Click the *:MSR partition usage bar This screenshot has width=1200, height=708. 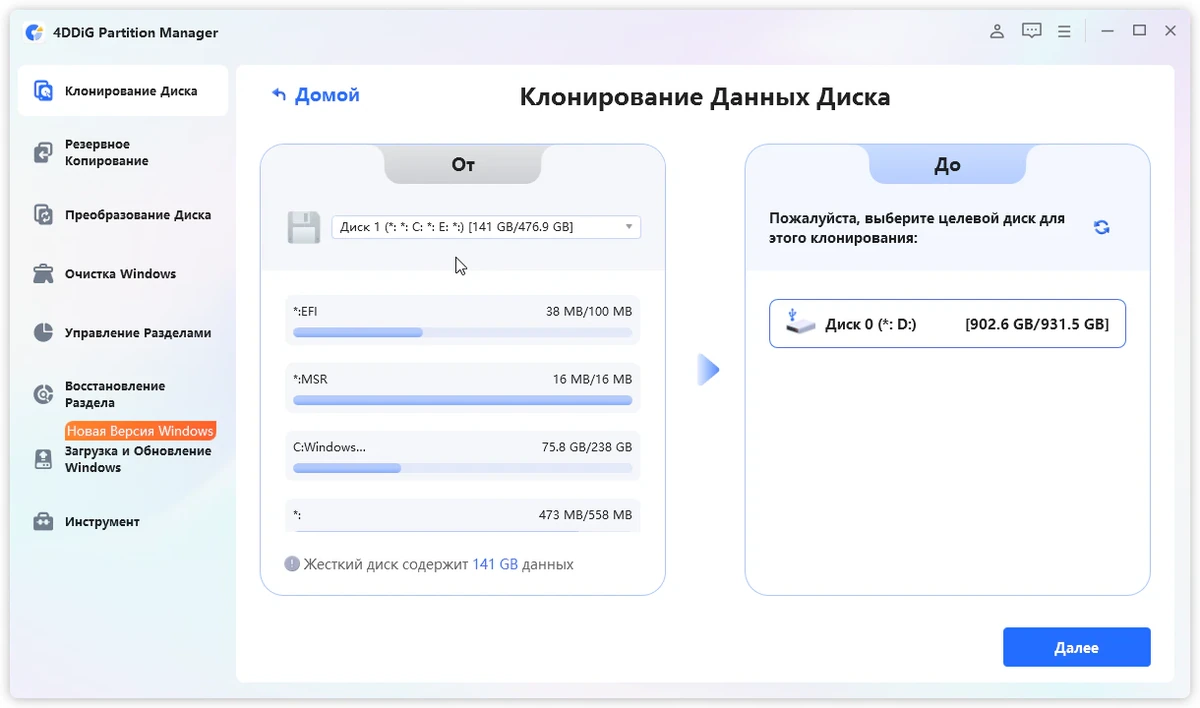point(462,400)
